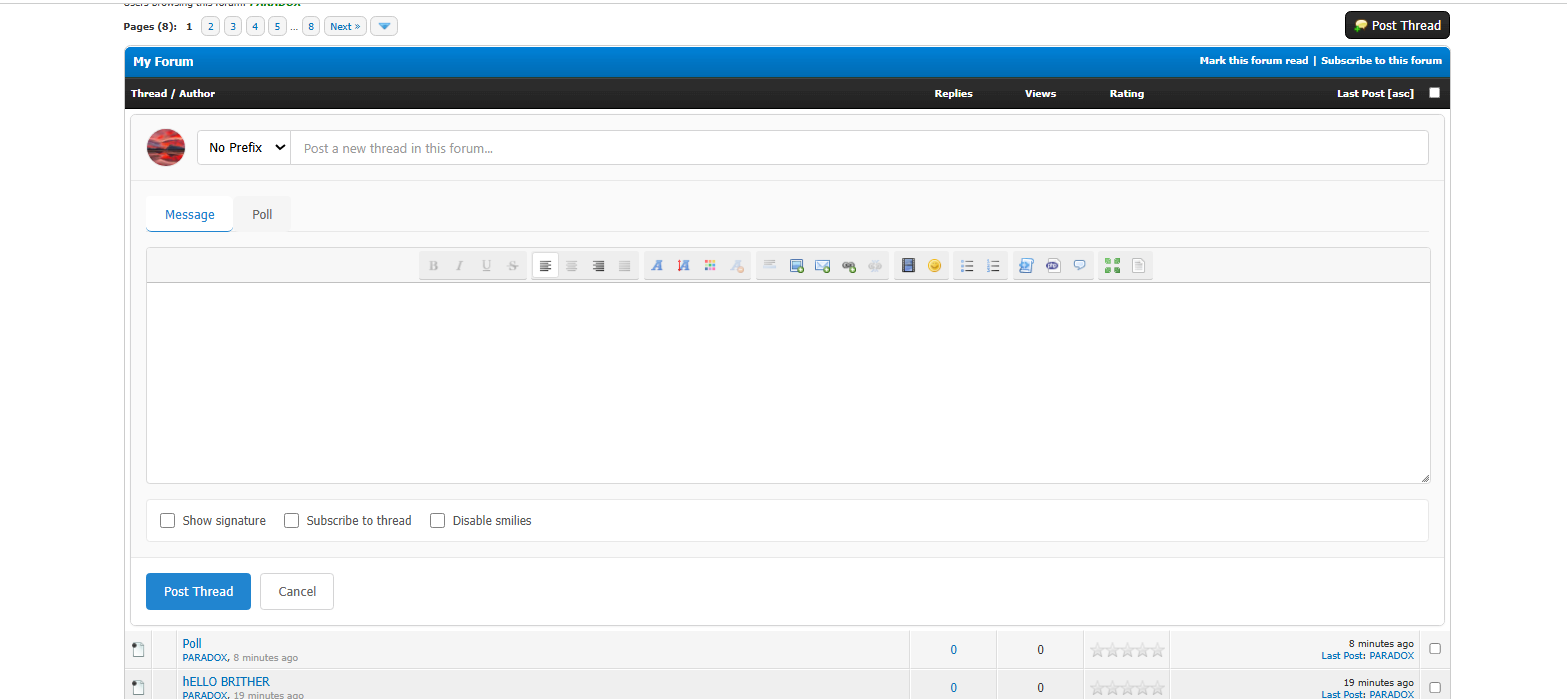Click the blue Post Thread button
This screenshot has height=699, width=1567.
198,592
